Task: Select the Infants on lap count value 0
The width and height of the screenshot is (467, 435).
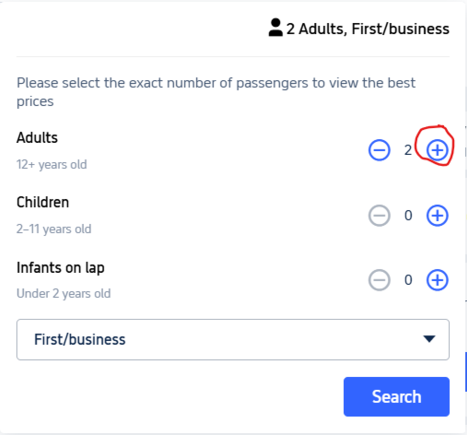Action: coord(408,280)
